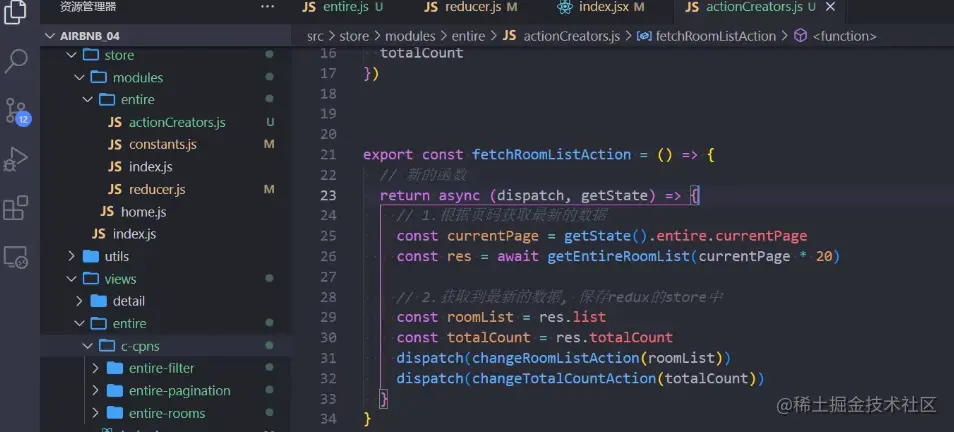The width and height of the screenshot is (954, 432).
Task: Open the Extensions view
Action: 15,208
